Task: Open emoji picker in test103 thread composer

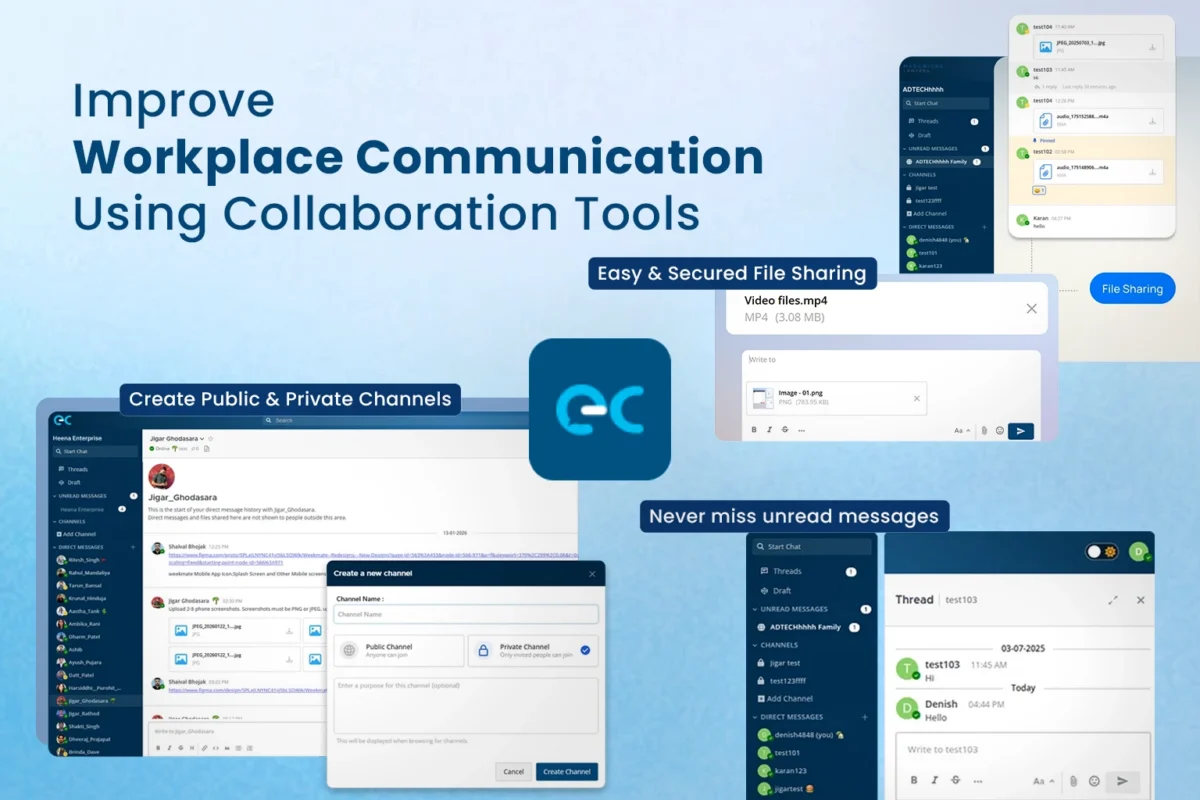Action: tap(1094, 781)
